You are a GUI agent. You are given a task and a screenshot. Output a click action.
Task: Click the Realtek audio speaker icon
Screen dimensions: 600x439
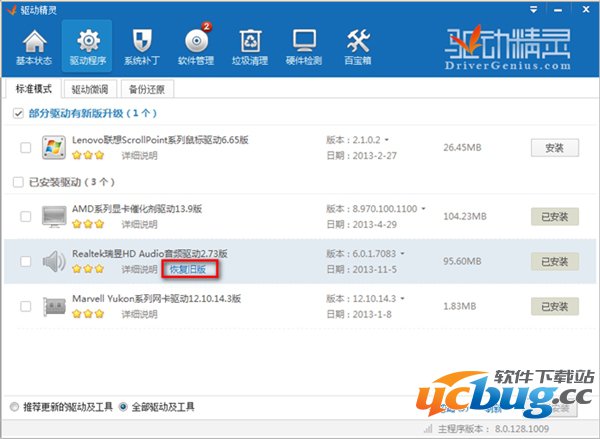click(54, 261)
